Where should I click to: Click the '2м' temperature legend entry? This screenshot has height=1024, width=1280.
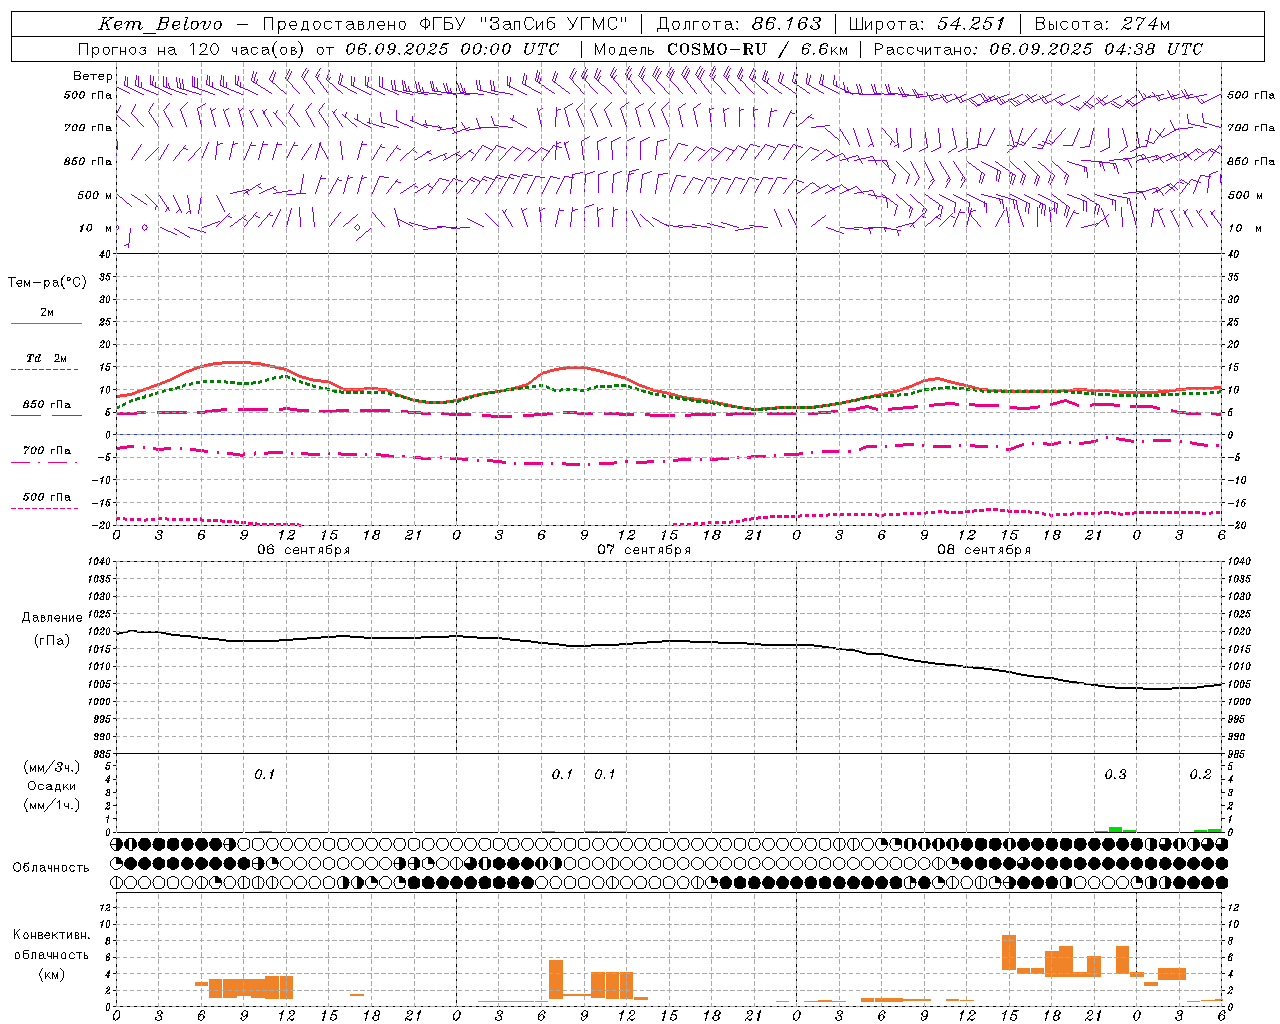(x=46, y=313)
